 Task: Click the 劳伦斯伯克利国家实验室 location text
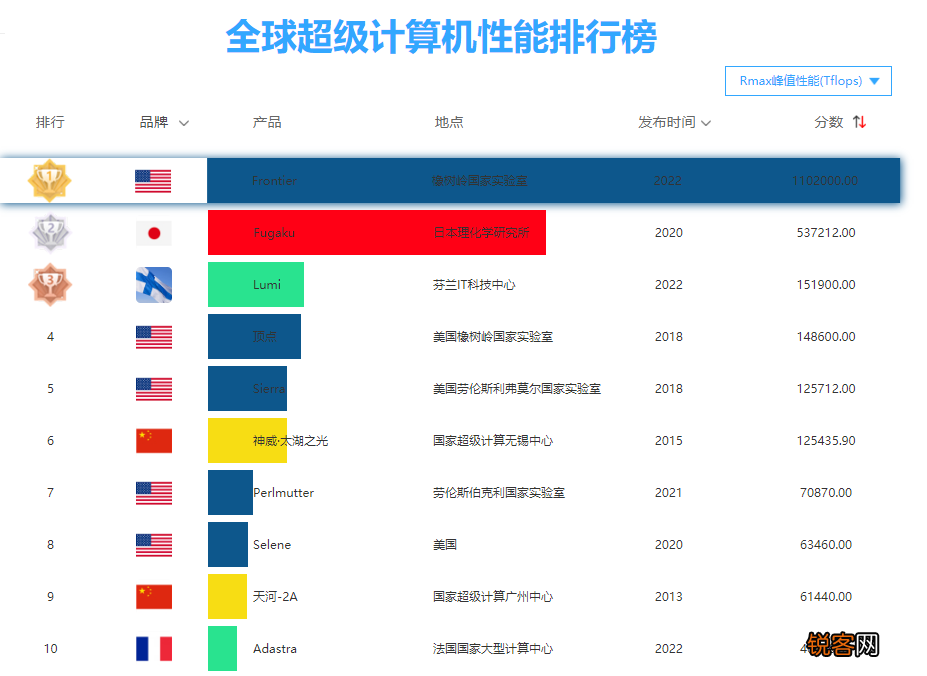(x=498, y=493)
